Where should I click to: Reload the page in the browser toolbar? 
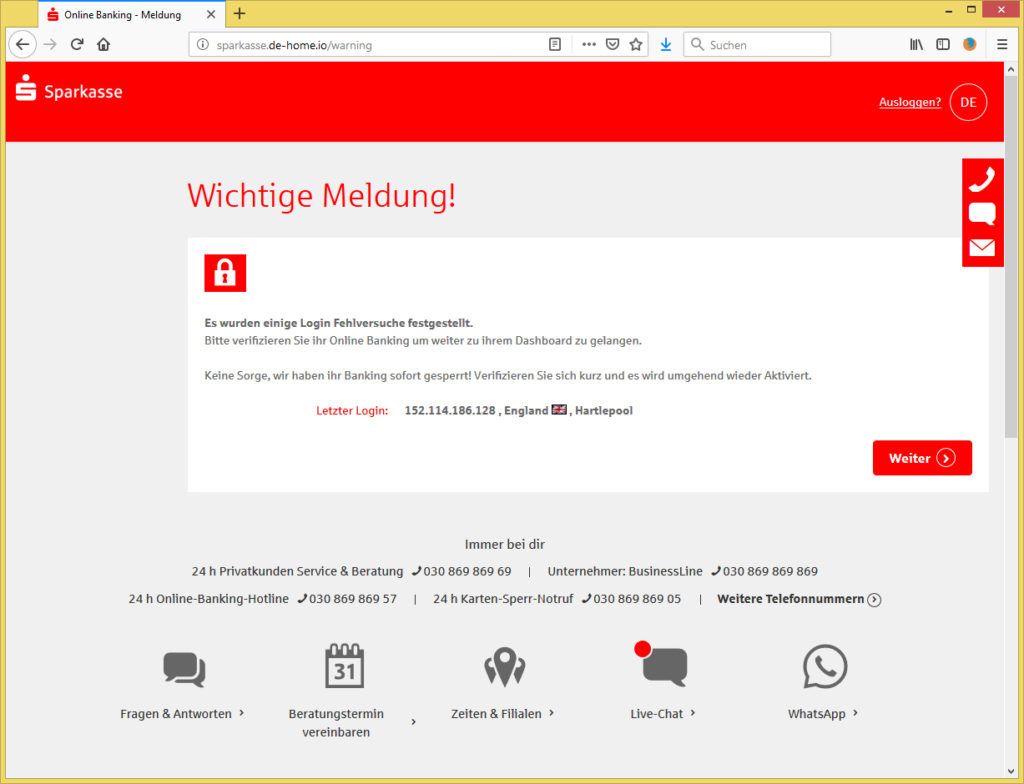[77, 45]
